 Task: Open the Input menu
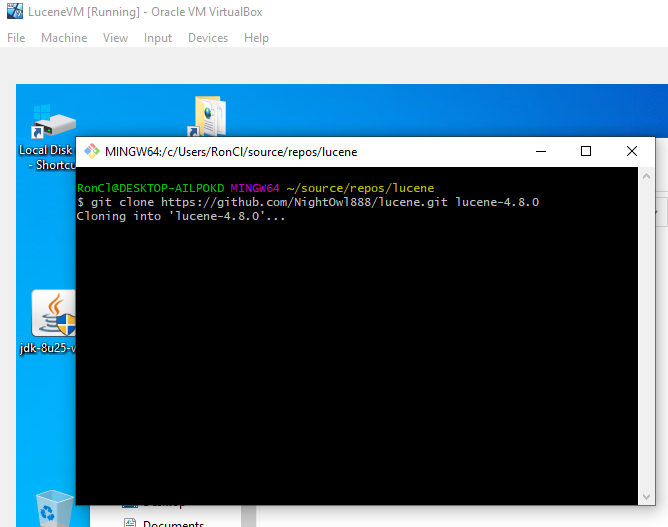(158, 38)
